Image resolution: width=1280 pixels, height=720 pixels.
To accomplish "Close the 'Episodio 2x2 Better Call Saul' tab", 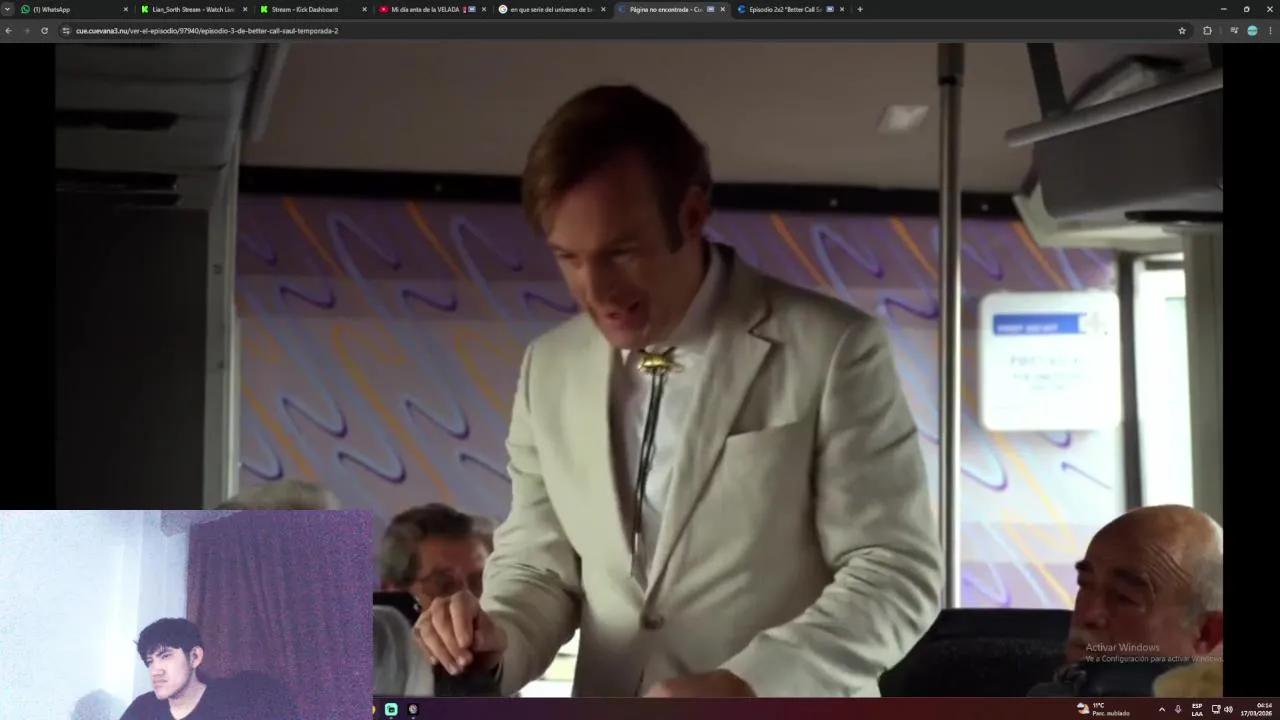I will pos(841,9).
